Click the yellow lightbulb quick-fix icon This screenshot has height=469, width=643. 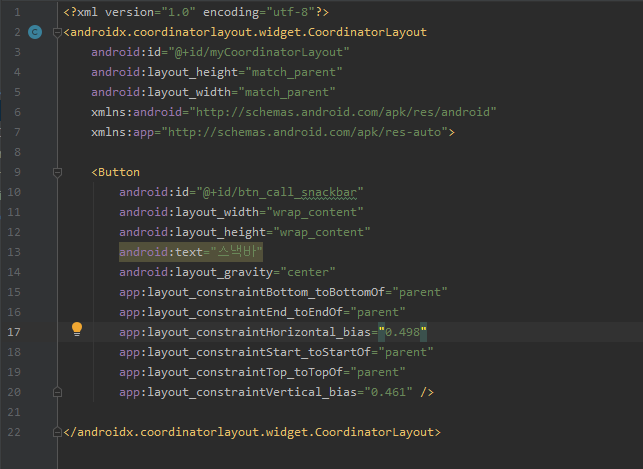pyautogui.click(x=77, y=329)
